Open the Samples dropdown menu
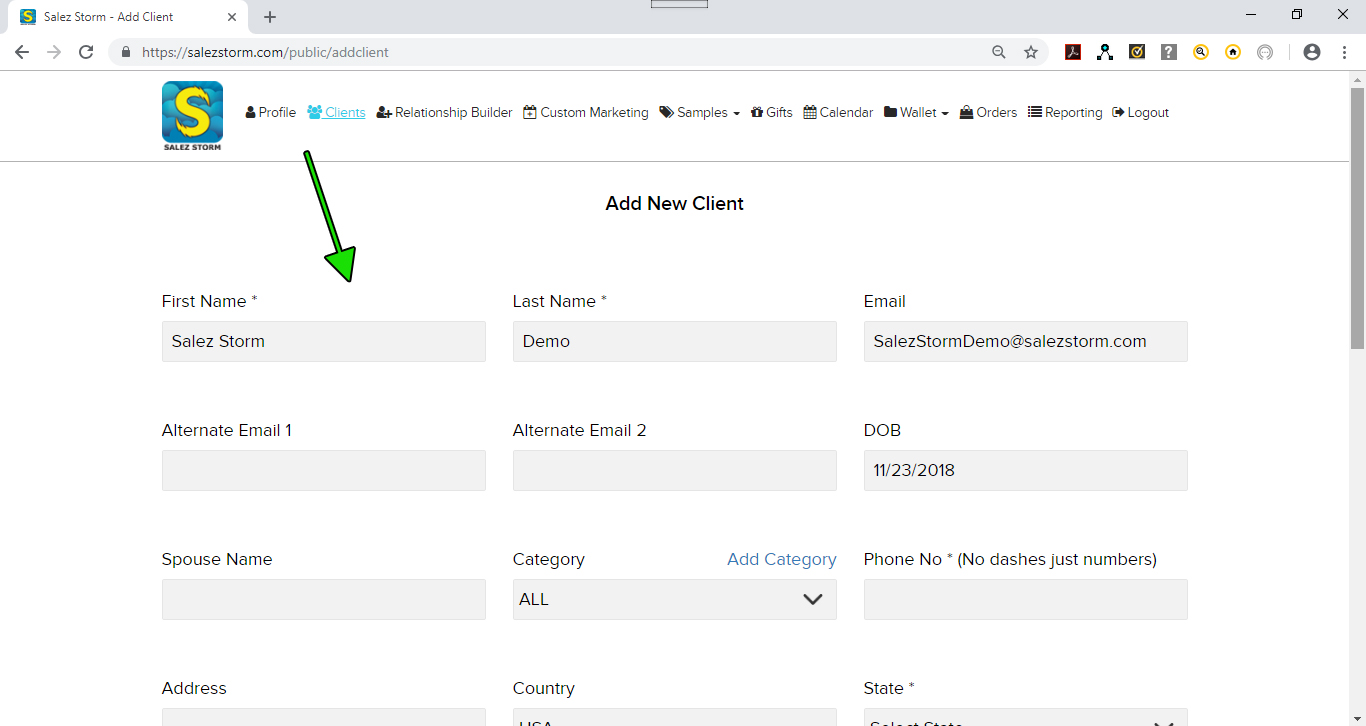 click(699, 113)
